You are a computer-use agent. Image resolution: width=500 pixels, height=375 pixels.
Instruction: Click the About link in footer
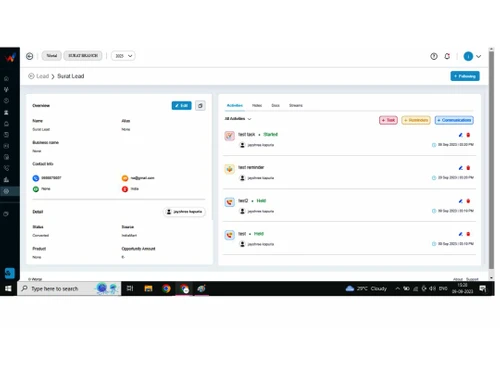coord(458,279)
